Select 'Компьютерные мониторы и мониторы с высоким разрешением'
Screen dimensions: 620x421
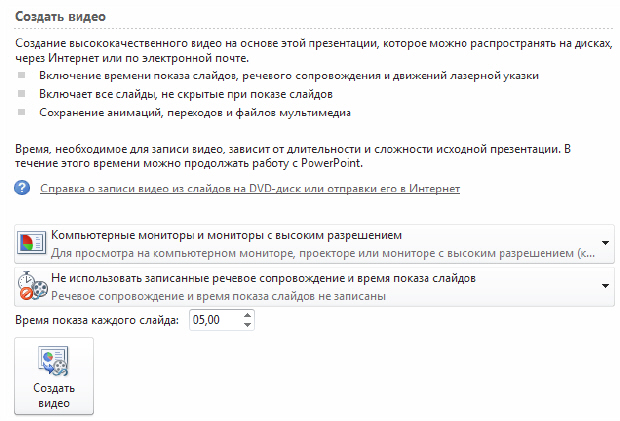point(226,234)
